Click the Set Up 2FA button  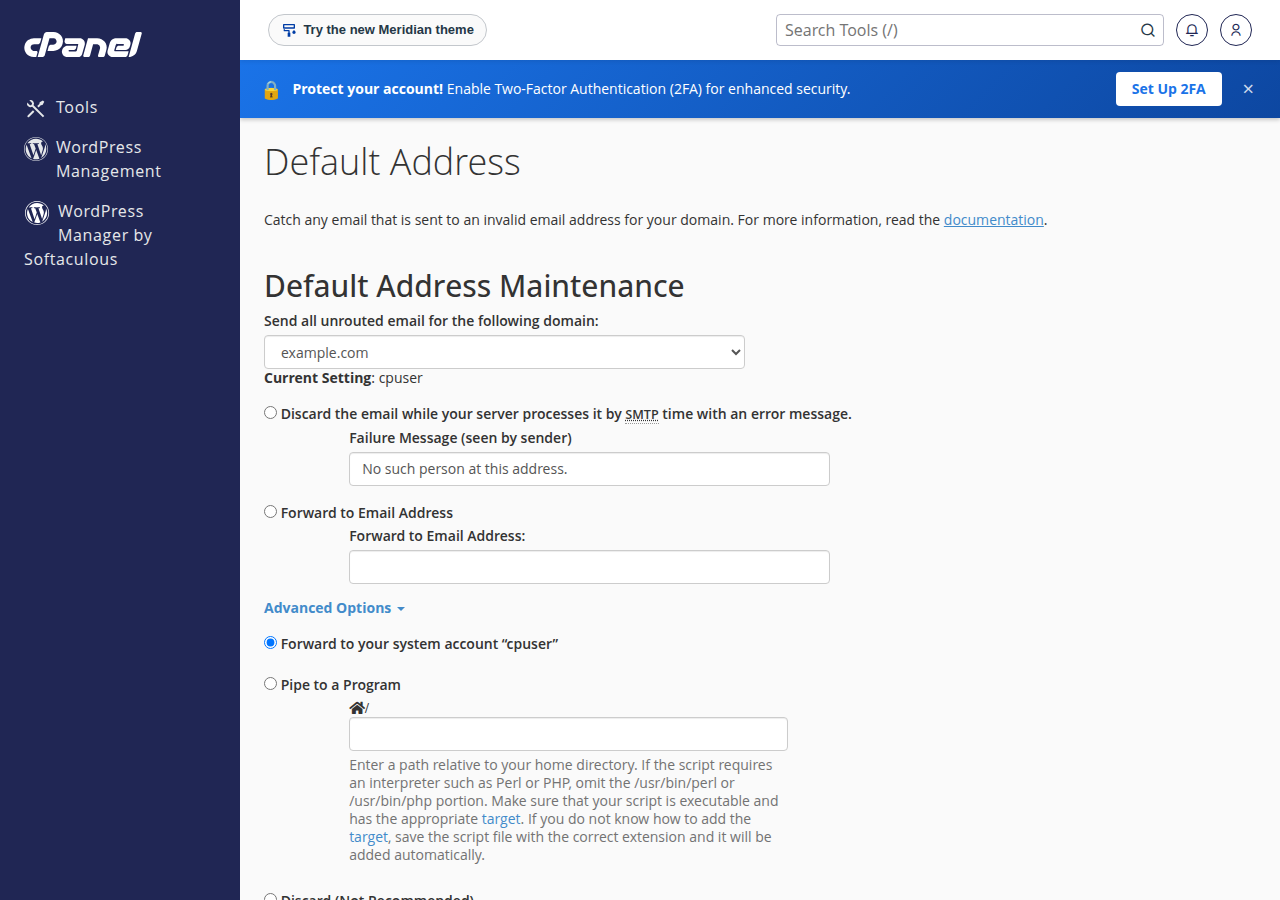point(1169,89)
